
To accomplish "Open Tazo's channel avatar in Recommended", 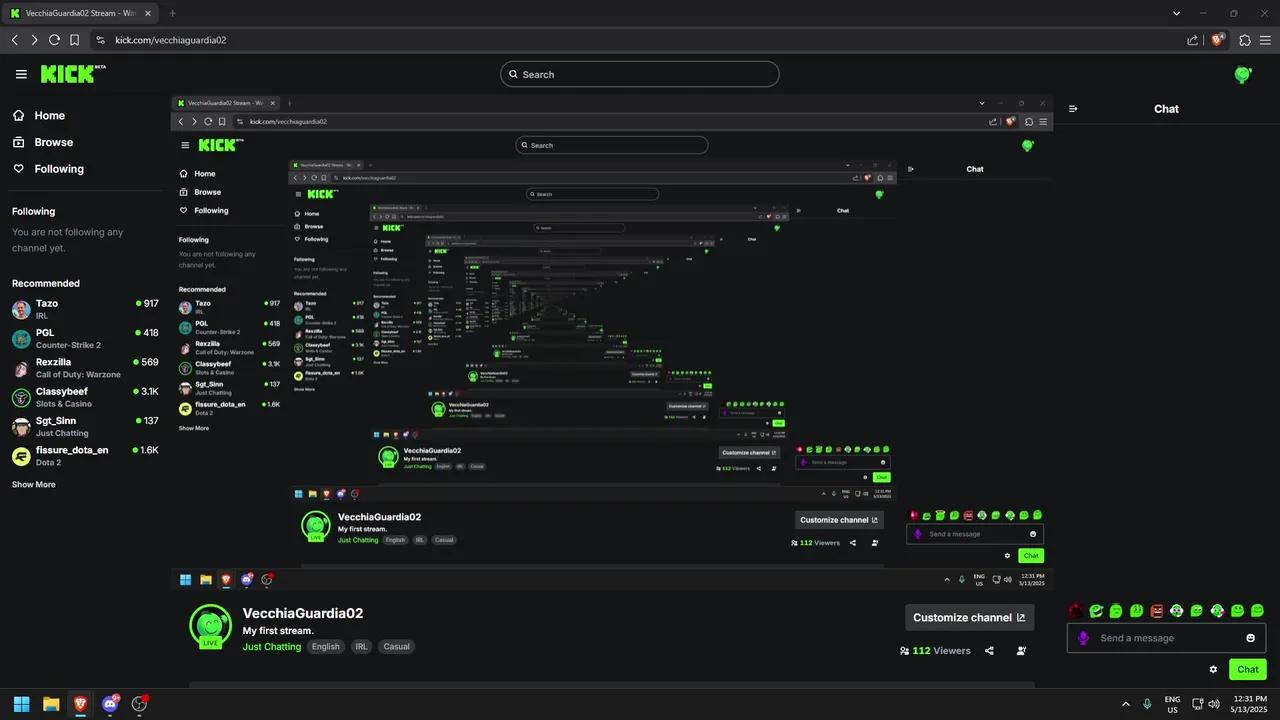I will 21,309.
